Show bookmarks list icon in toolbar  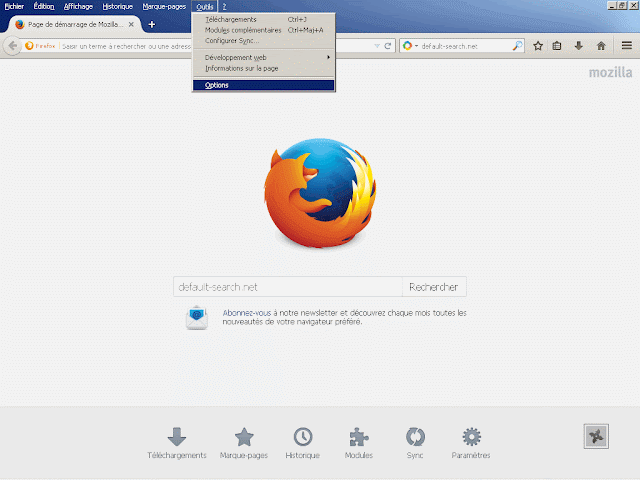point(557,46)
